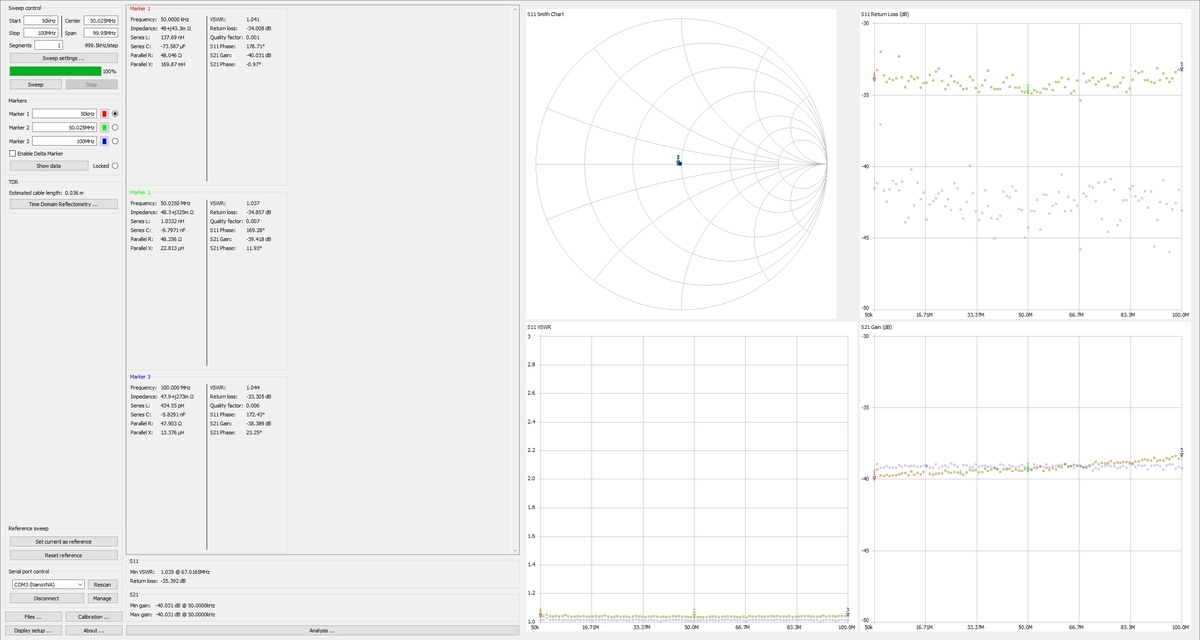Set current sweep as reference
The width and height of the screenshot is (1200, 640).
tap(63, 541)
